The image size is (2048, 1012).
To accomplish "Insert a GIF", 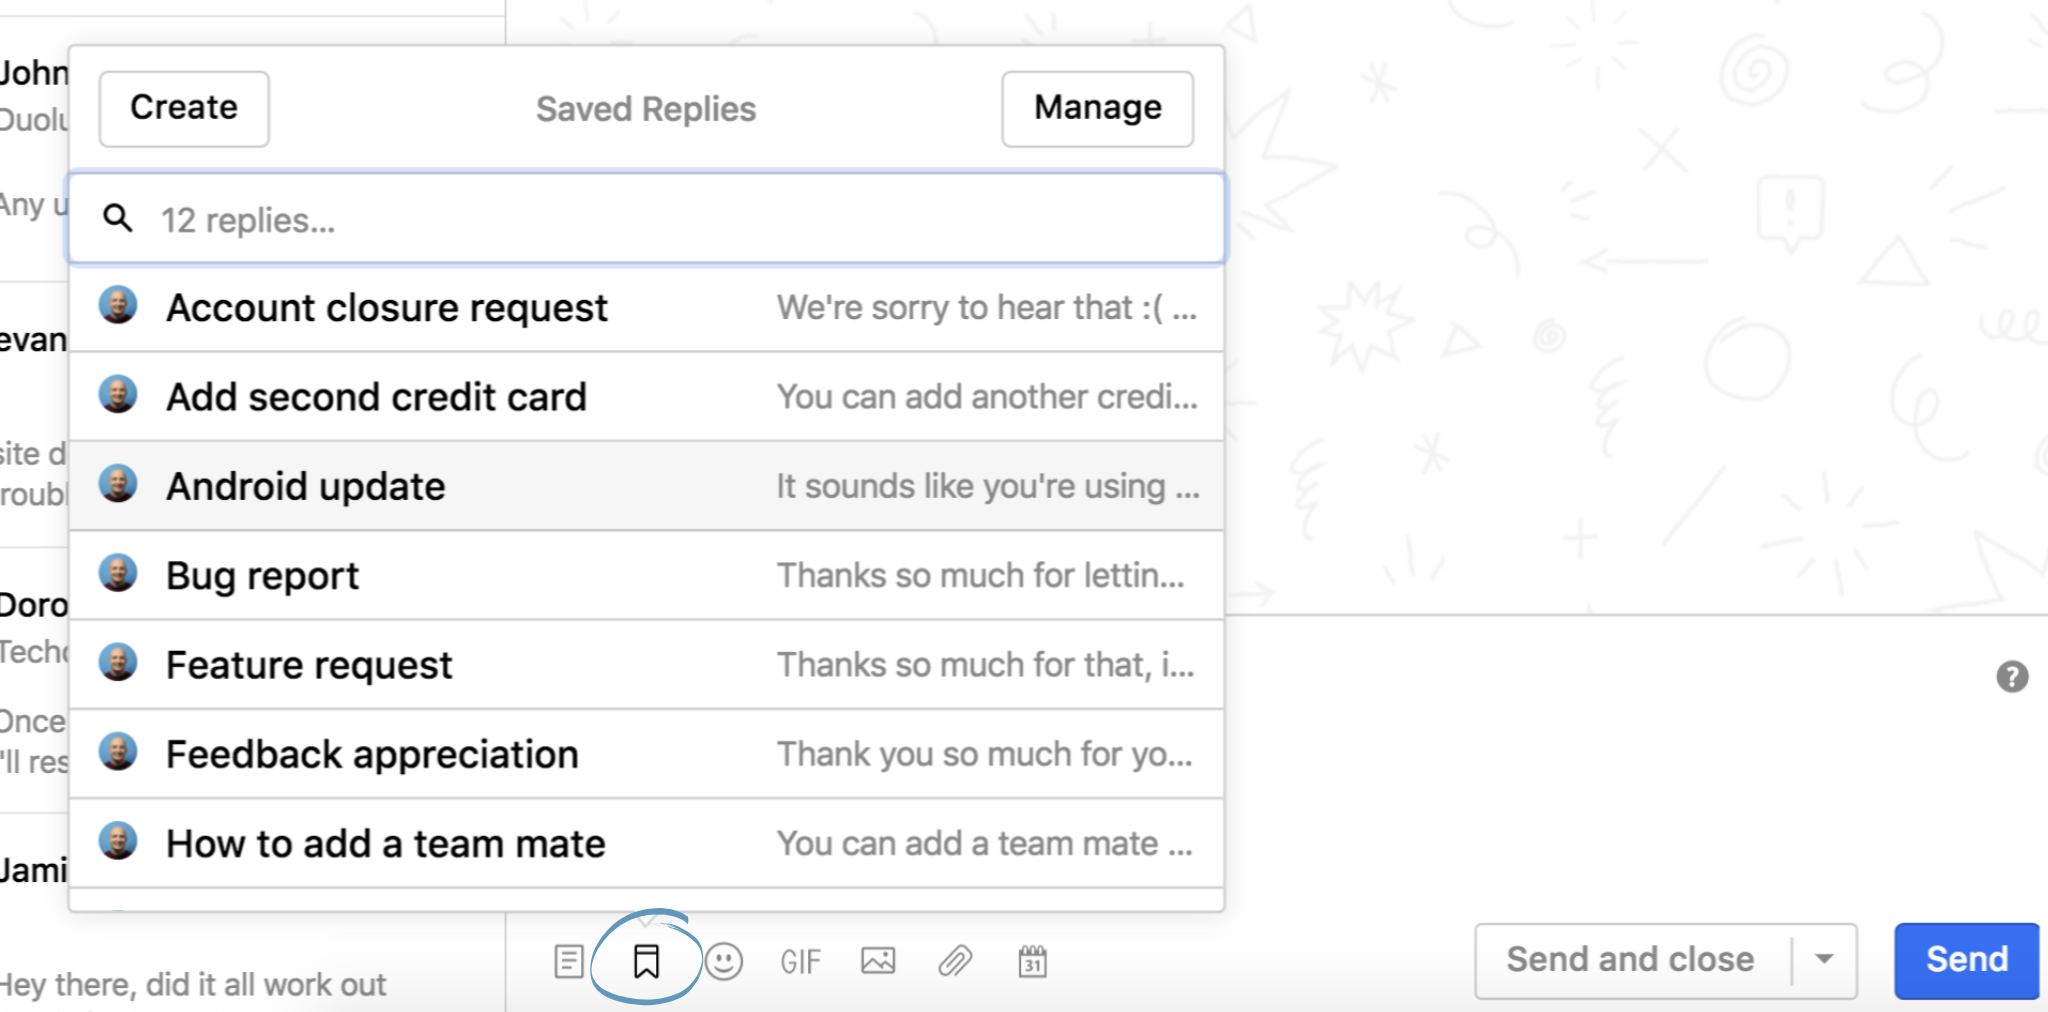I will 800,962.
